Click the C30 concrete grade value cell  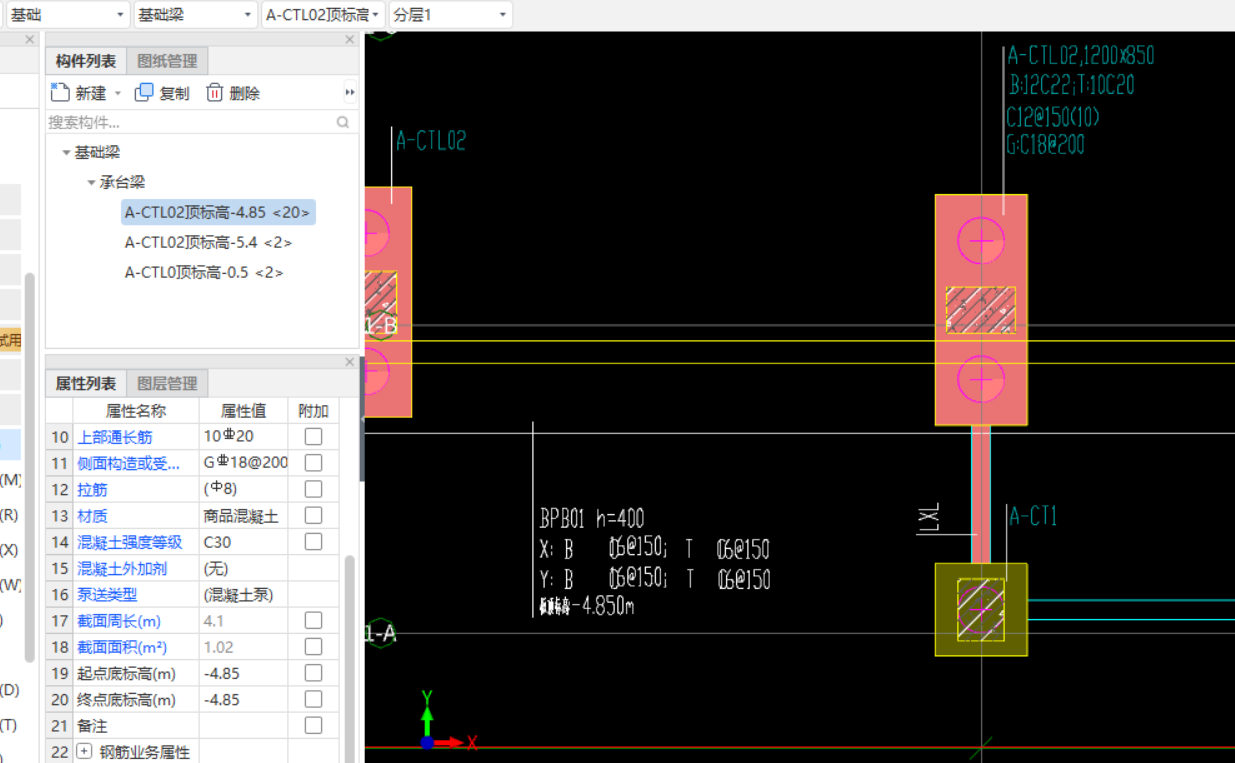[x=243, y=541]
